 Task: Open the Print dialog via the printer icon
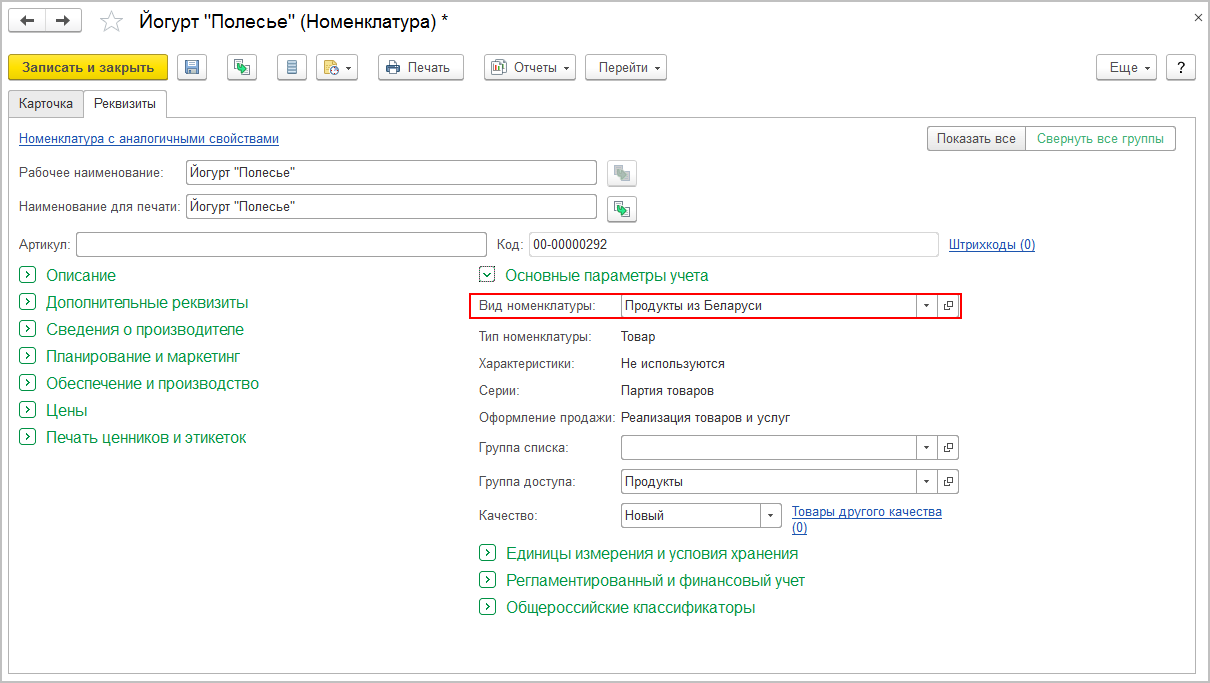(x=420, y=67)
